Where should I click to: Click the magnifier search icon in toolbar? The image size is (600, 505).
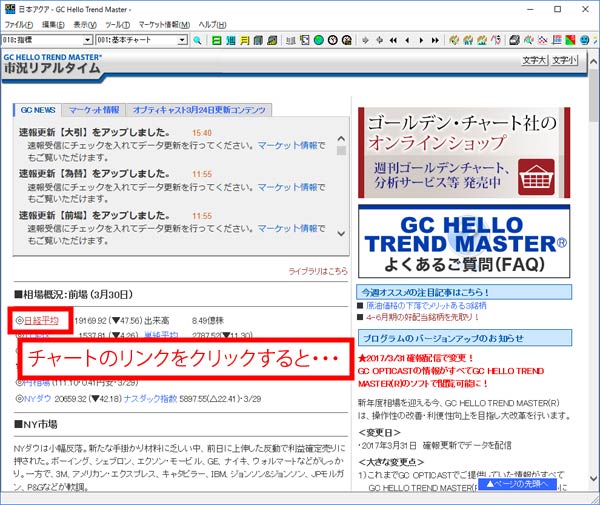197,40
